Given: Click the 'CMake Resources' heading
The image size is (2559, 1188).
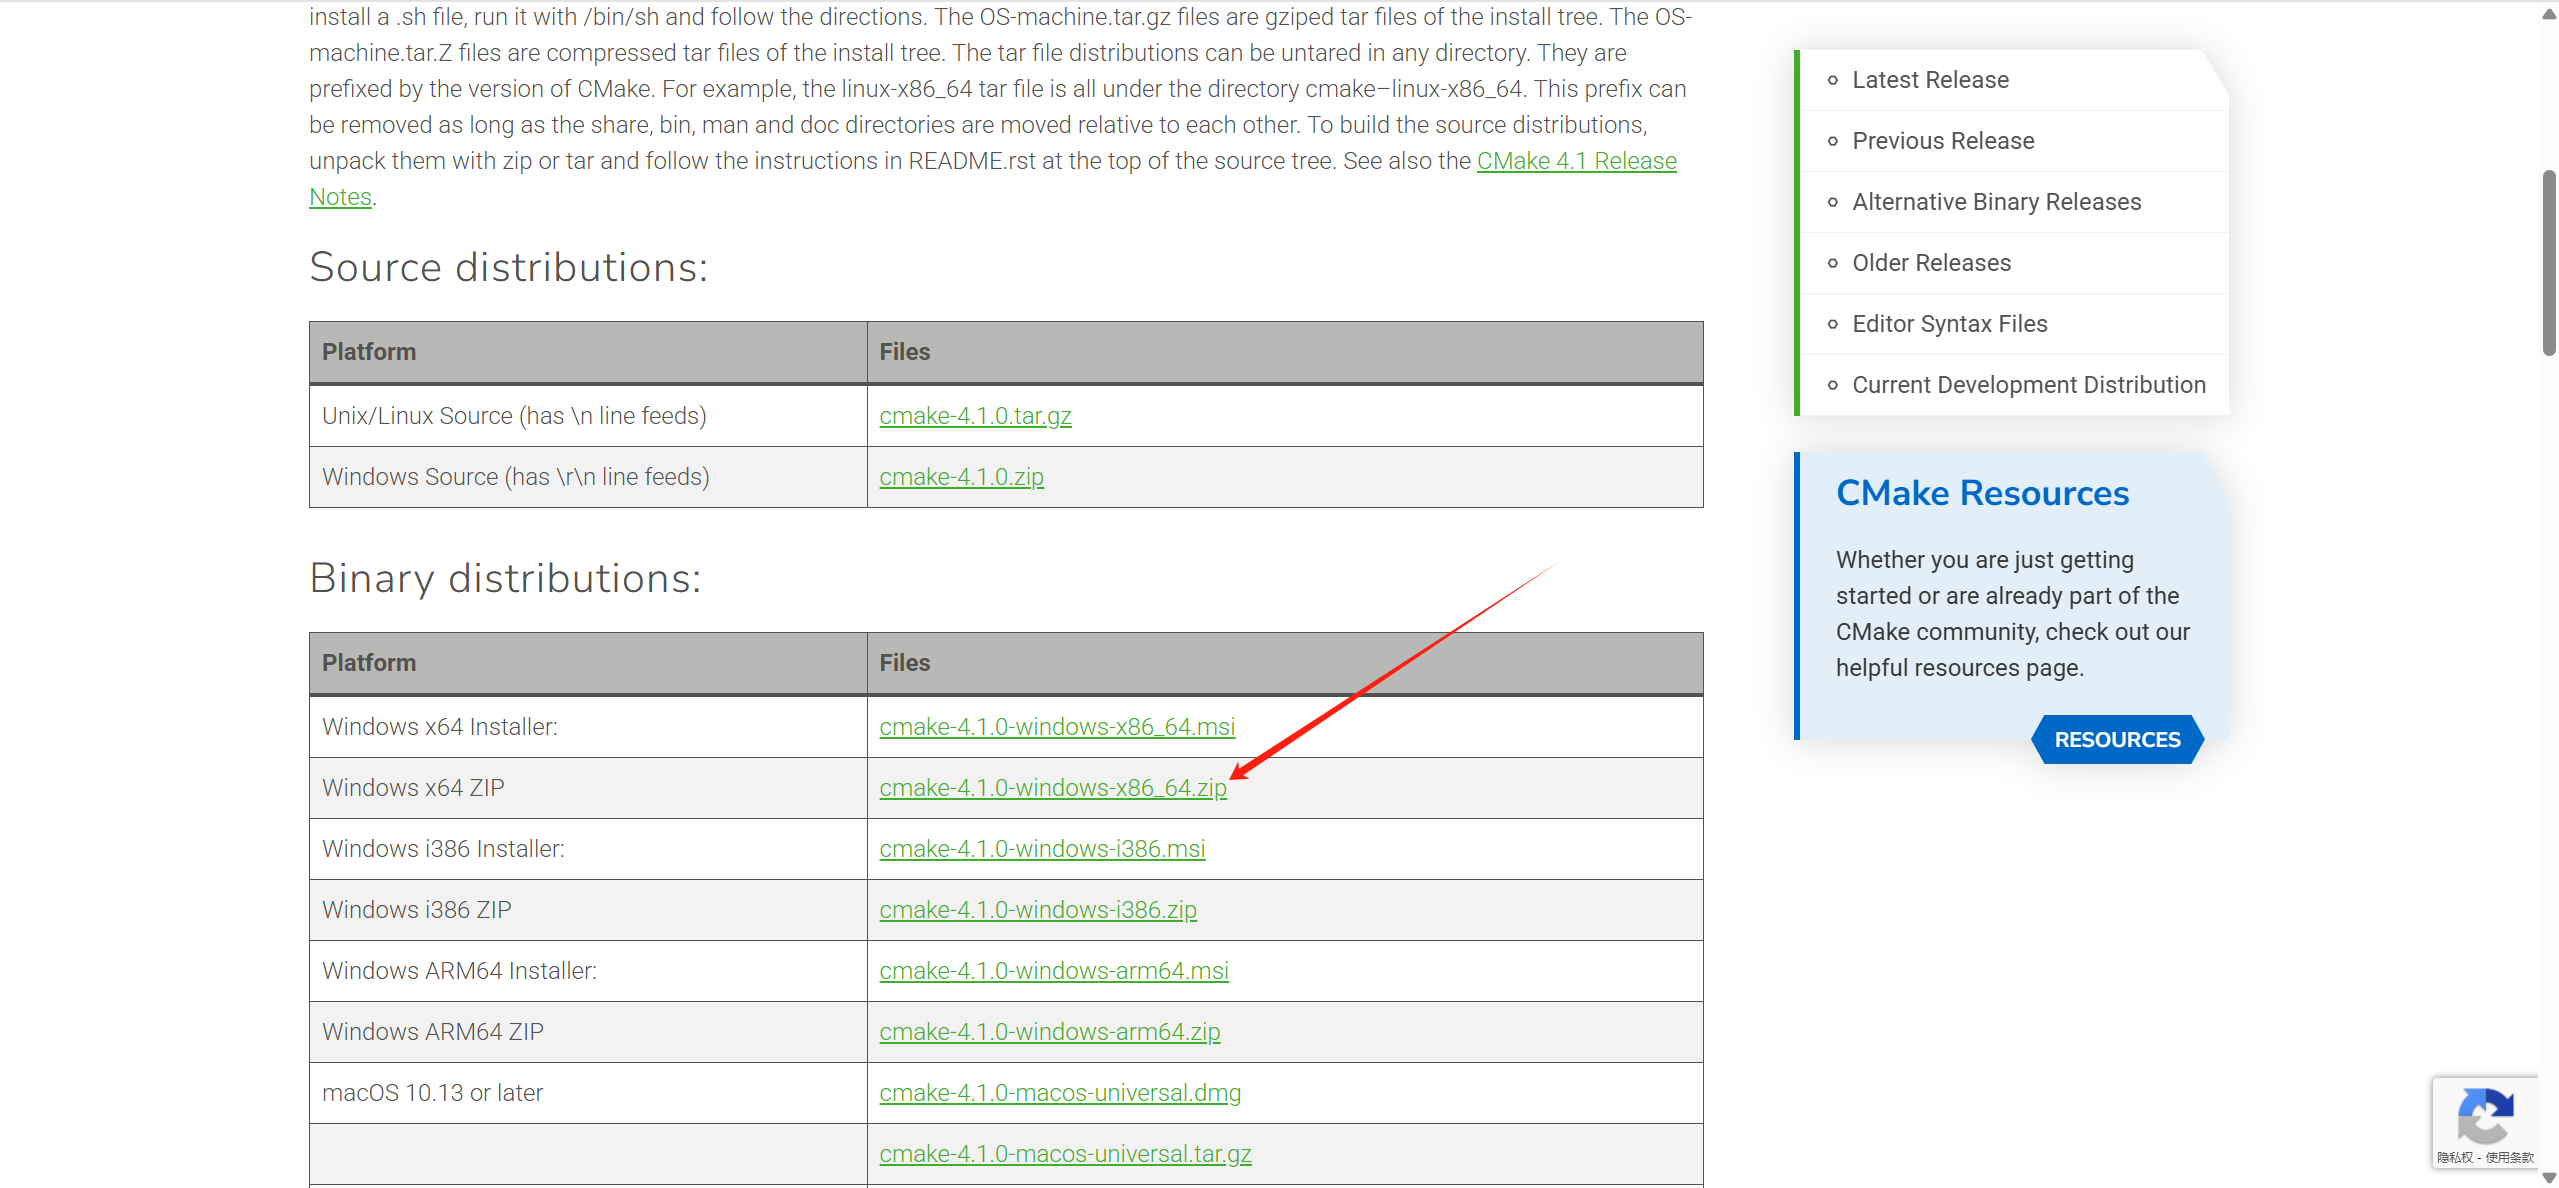Looking at the screenshot, I should pos(1982,493).
